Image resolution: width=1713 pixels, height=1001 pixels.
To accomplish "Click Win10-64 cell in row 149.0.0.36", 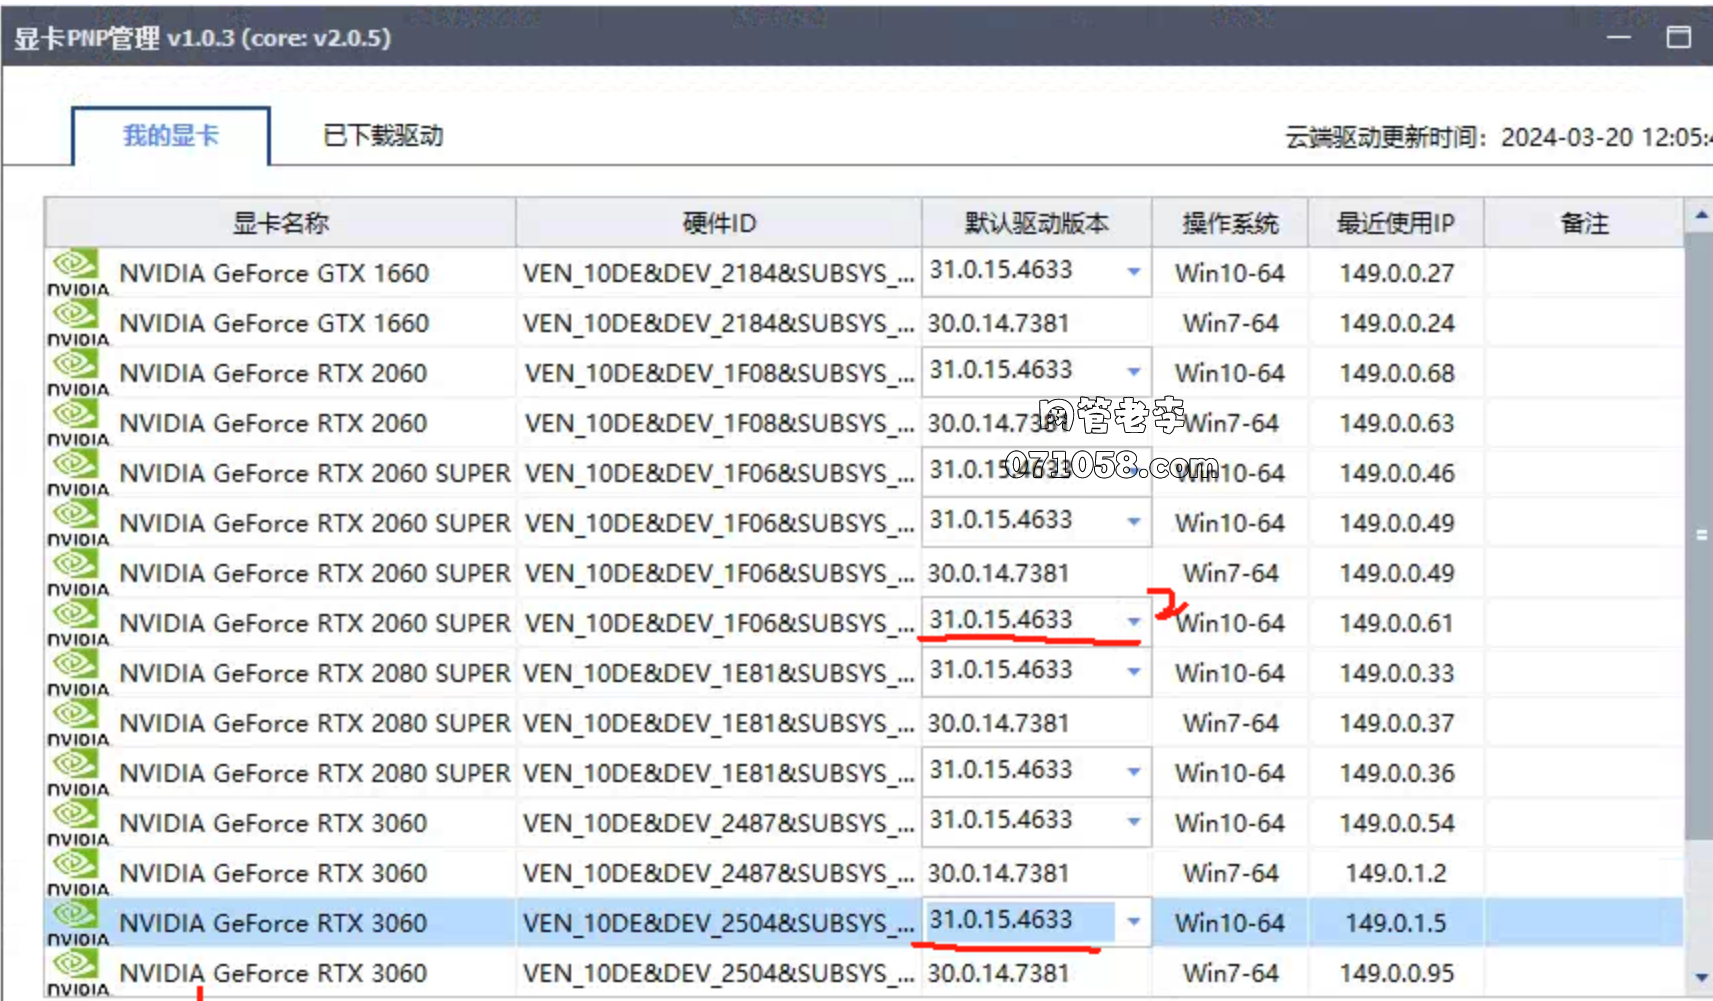I will click(x=1230, y=773).
